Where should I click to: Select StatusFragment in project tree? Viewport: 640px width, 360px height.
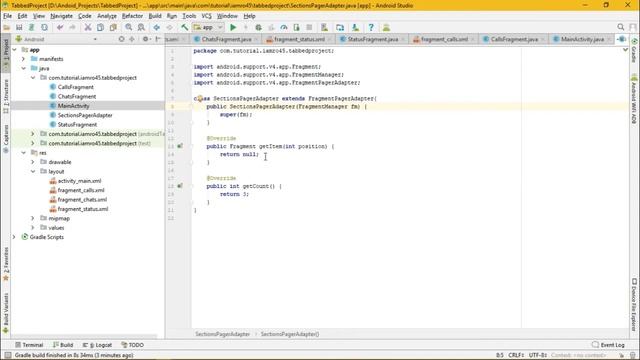coord(77,124)
